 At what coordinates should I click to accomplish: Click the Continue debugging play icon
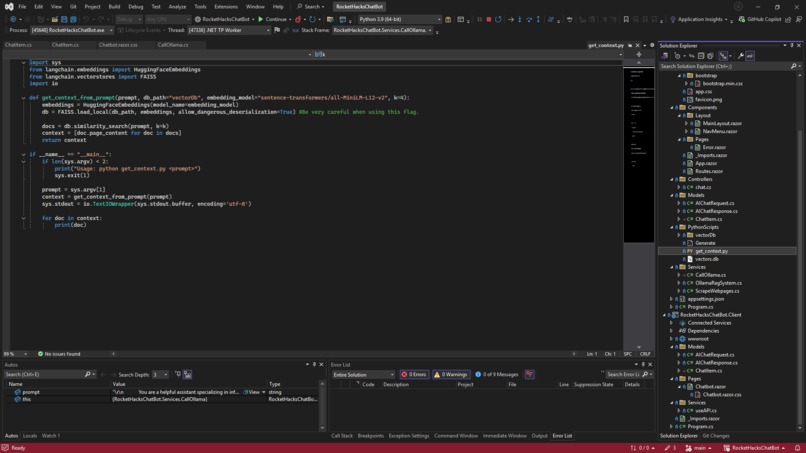[x=261, y=19]
